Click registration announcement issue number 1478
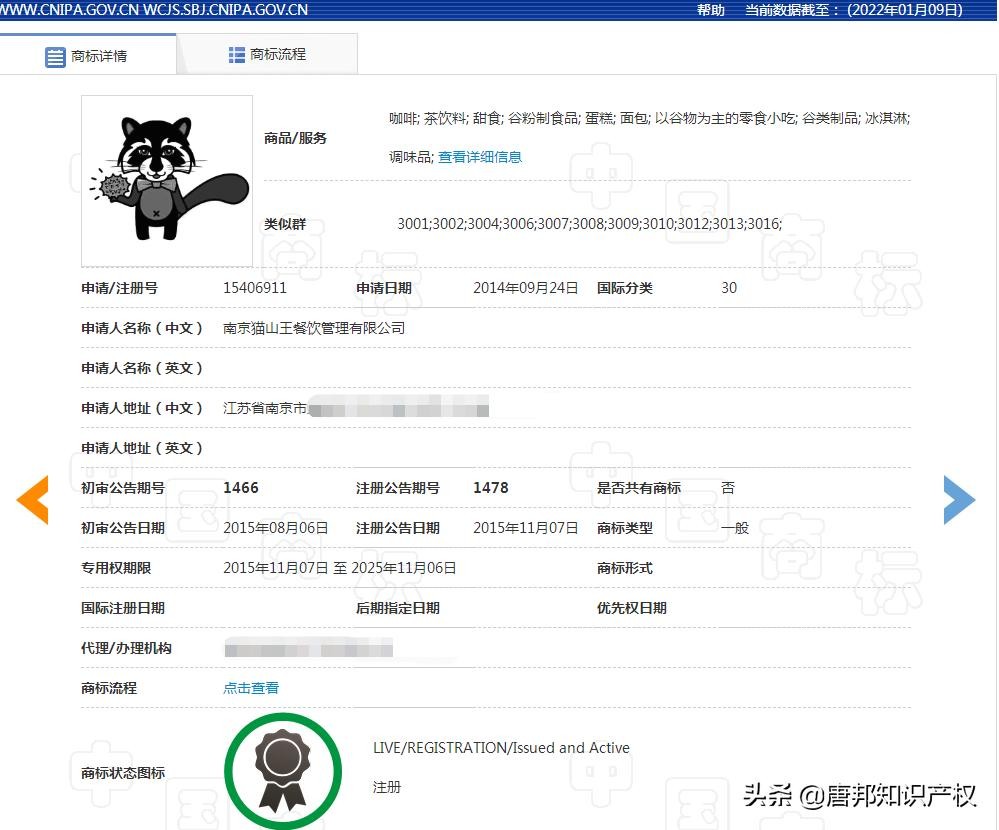 [x=491, y=488]
